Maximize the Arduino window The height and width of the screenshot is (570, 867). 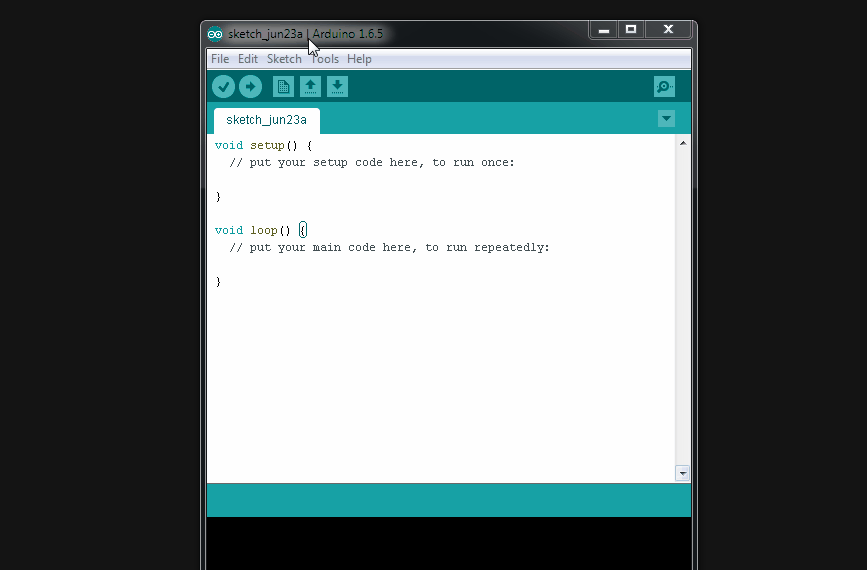coord(631,30)
